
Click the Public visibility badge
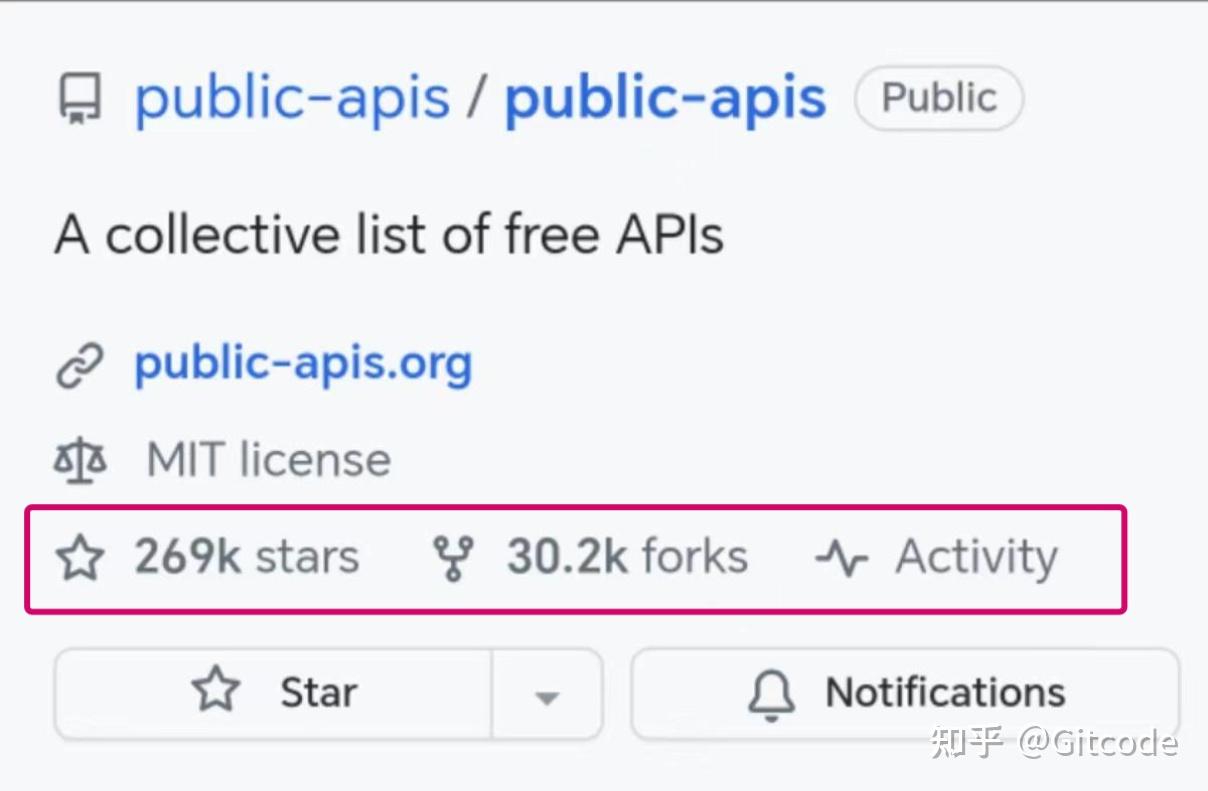click(x=939, y=98)
